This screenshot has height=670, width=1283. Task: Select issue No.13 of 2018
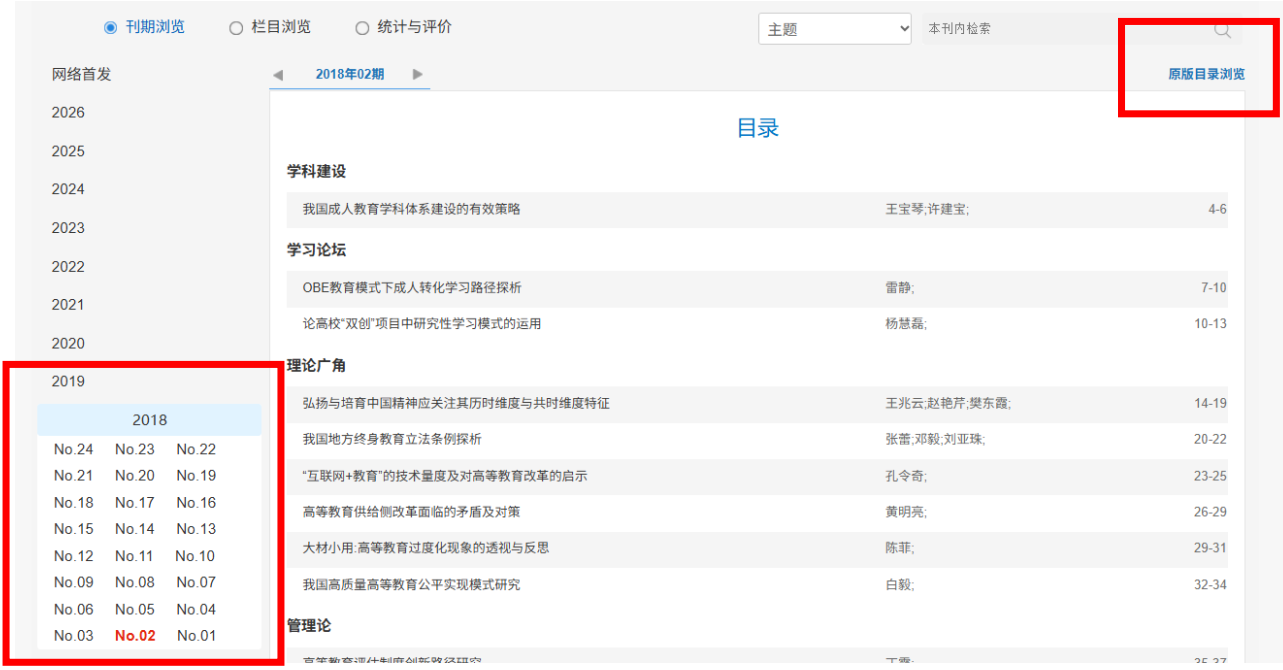click(196, 529)
